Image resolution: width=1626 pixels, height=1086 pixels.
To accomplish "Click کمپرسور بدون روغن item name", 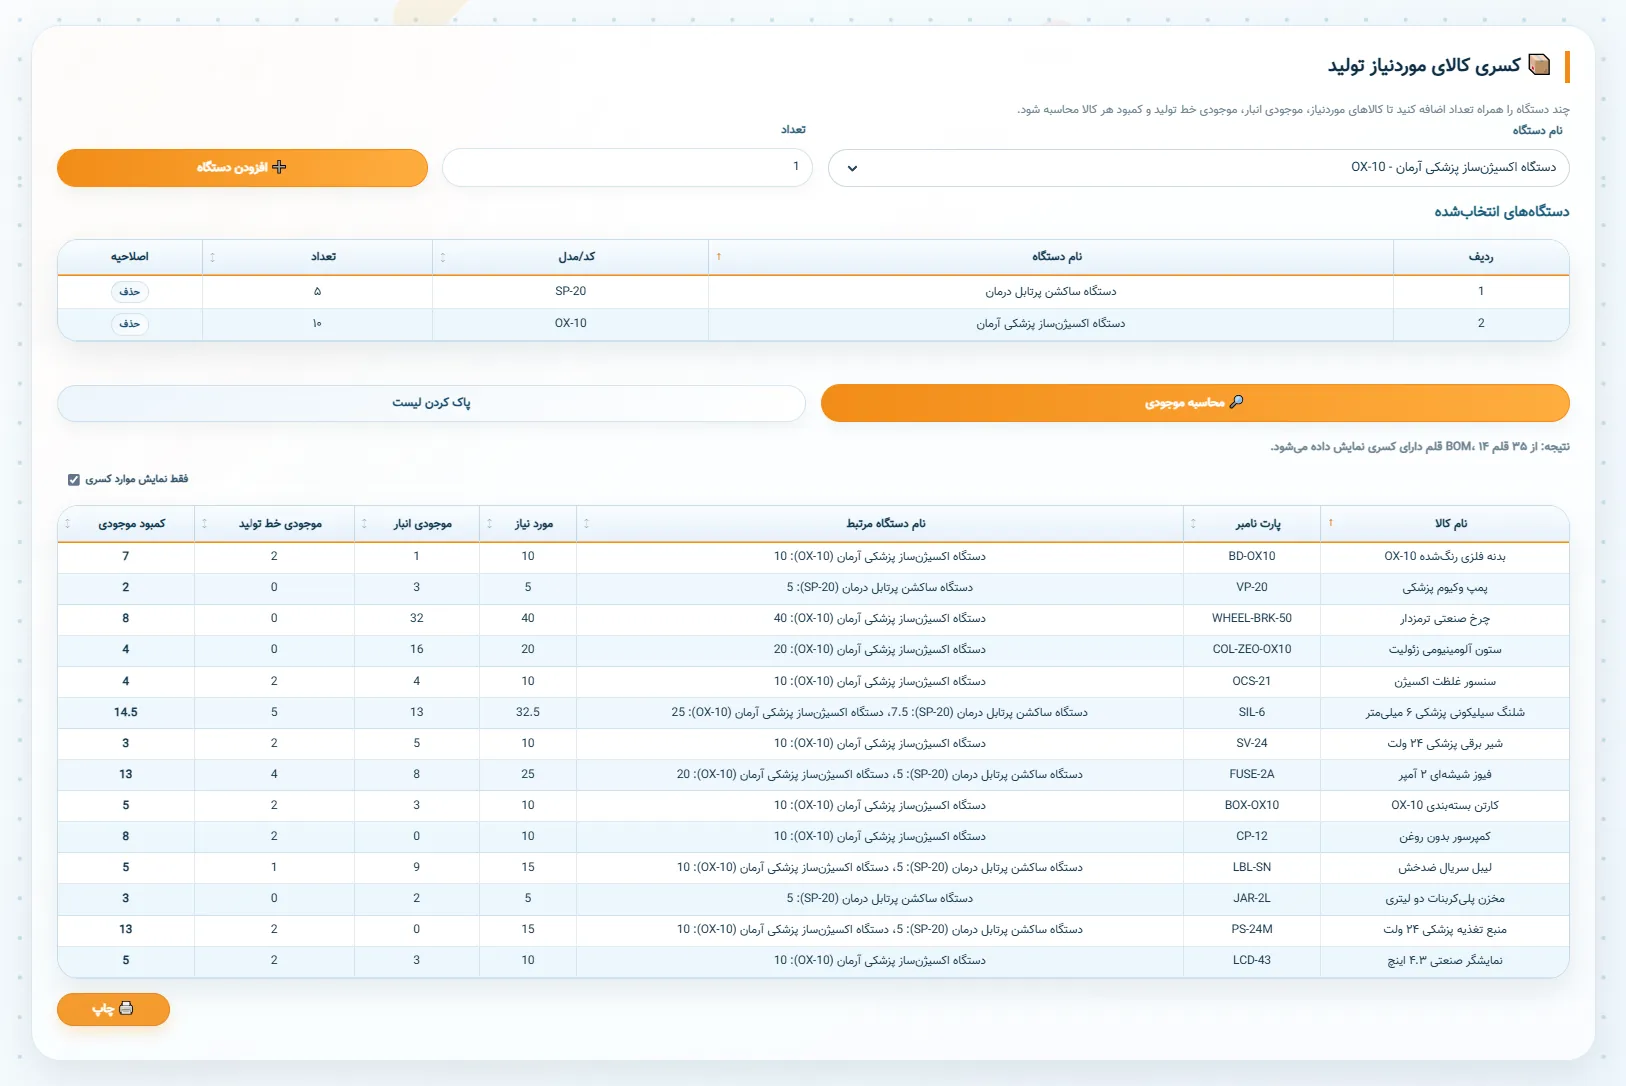I will point(1445,837).
